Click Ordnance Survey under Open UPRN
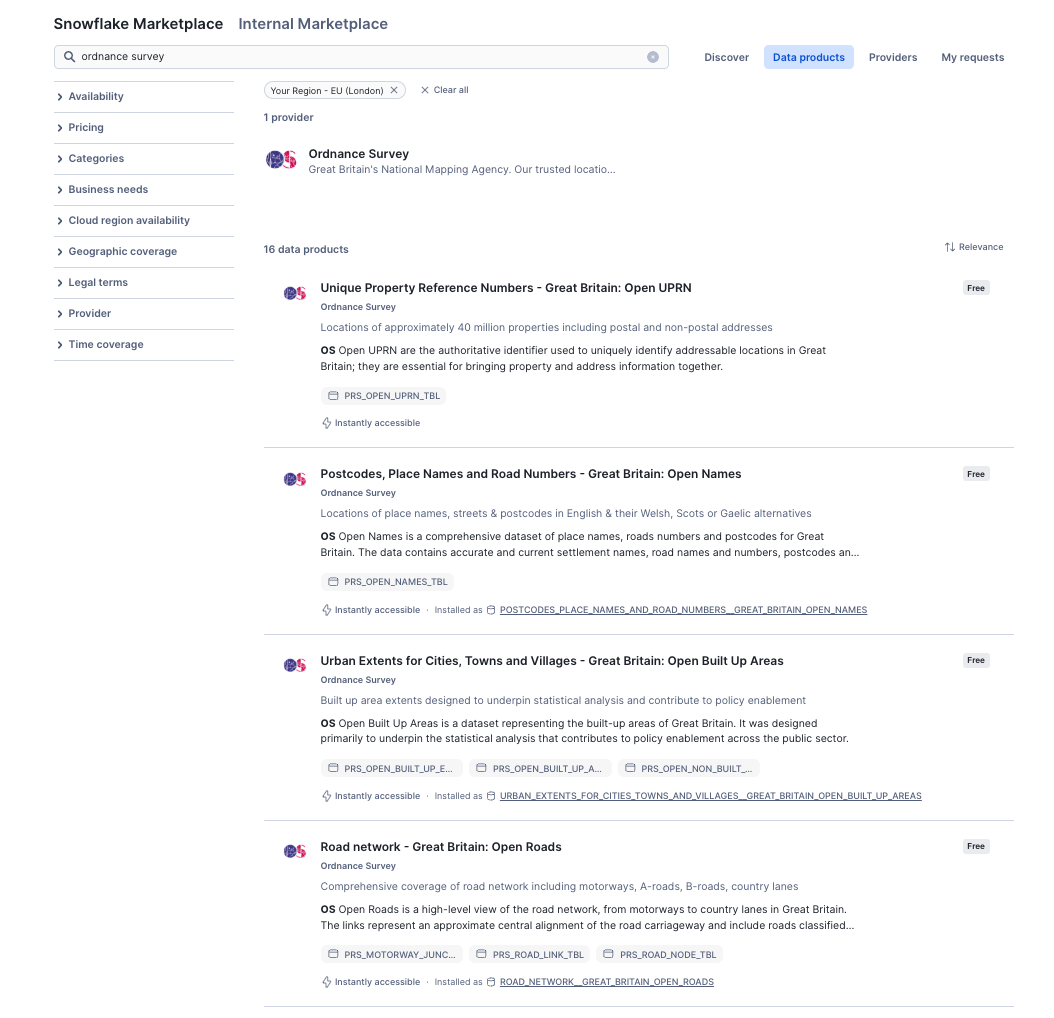This screenshot has width=1054, height=1018. coord(358,307)
